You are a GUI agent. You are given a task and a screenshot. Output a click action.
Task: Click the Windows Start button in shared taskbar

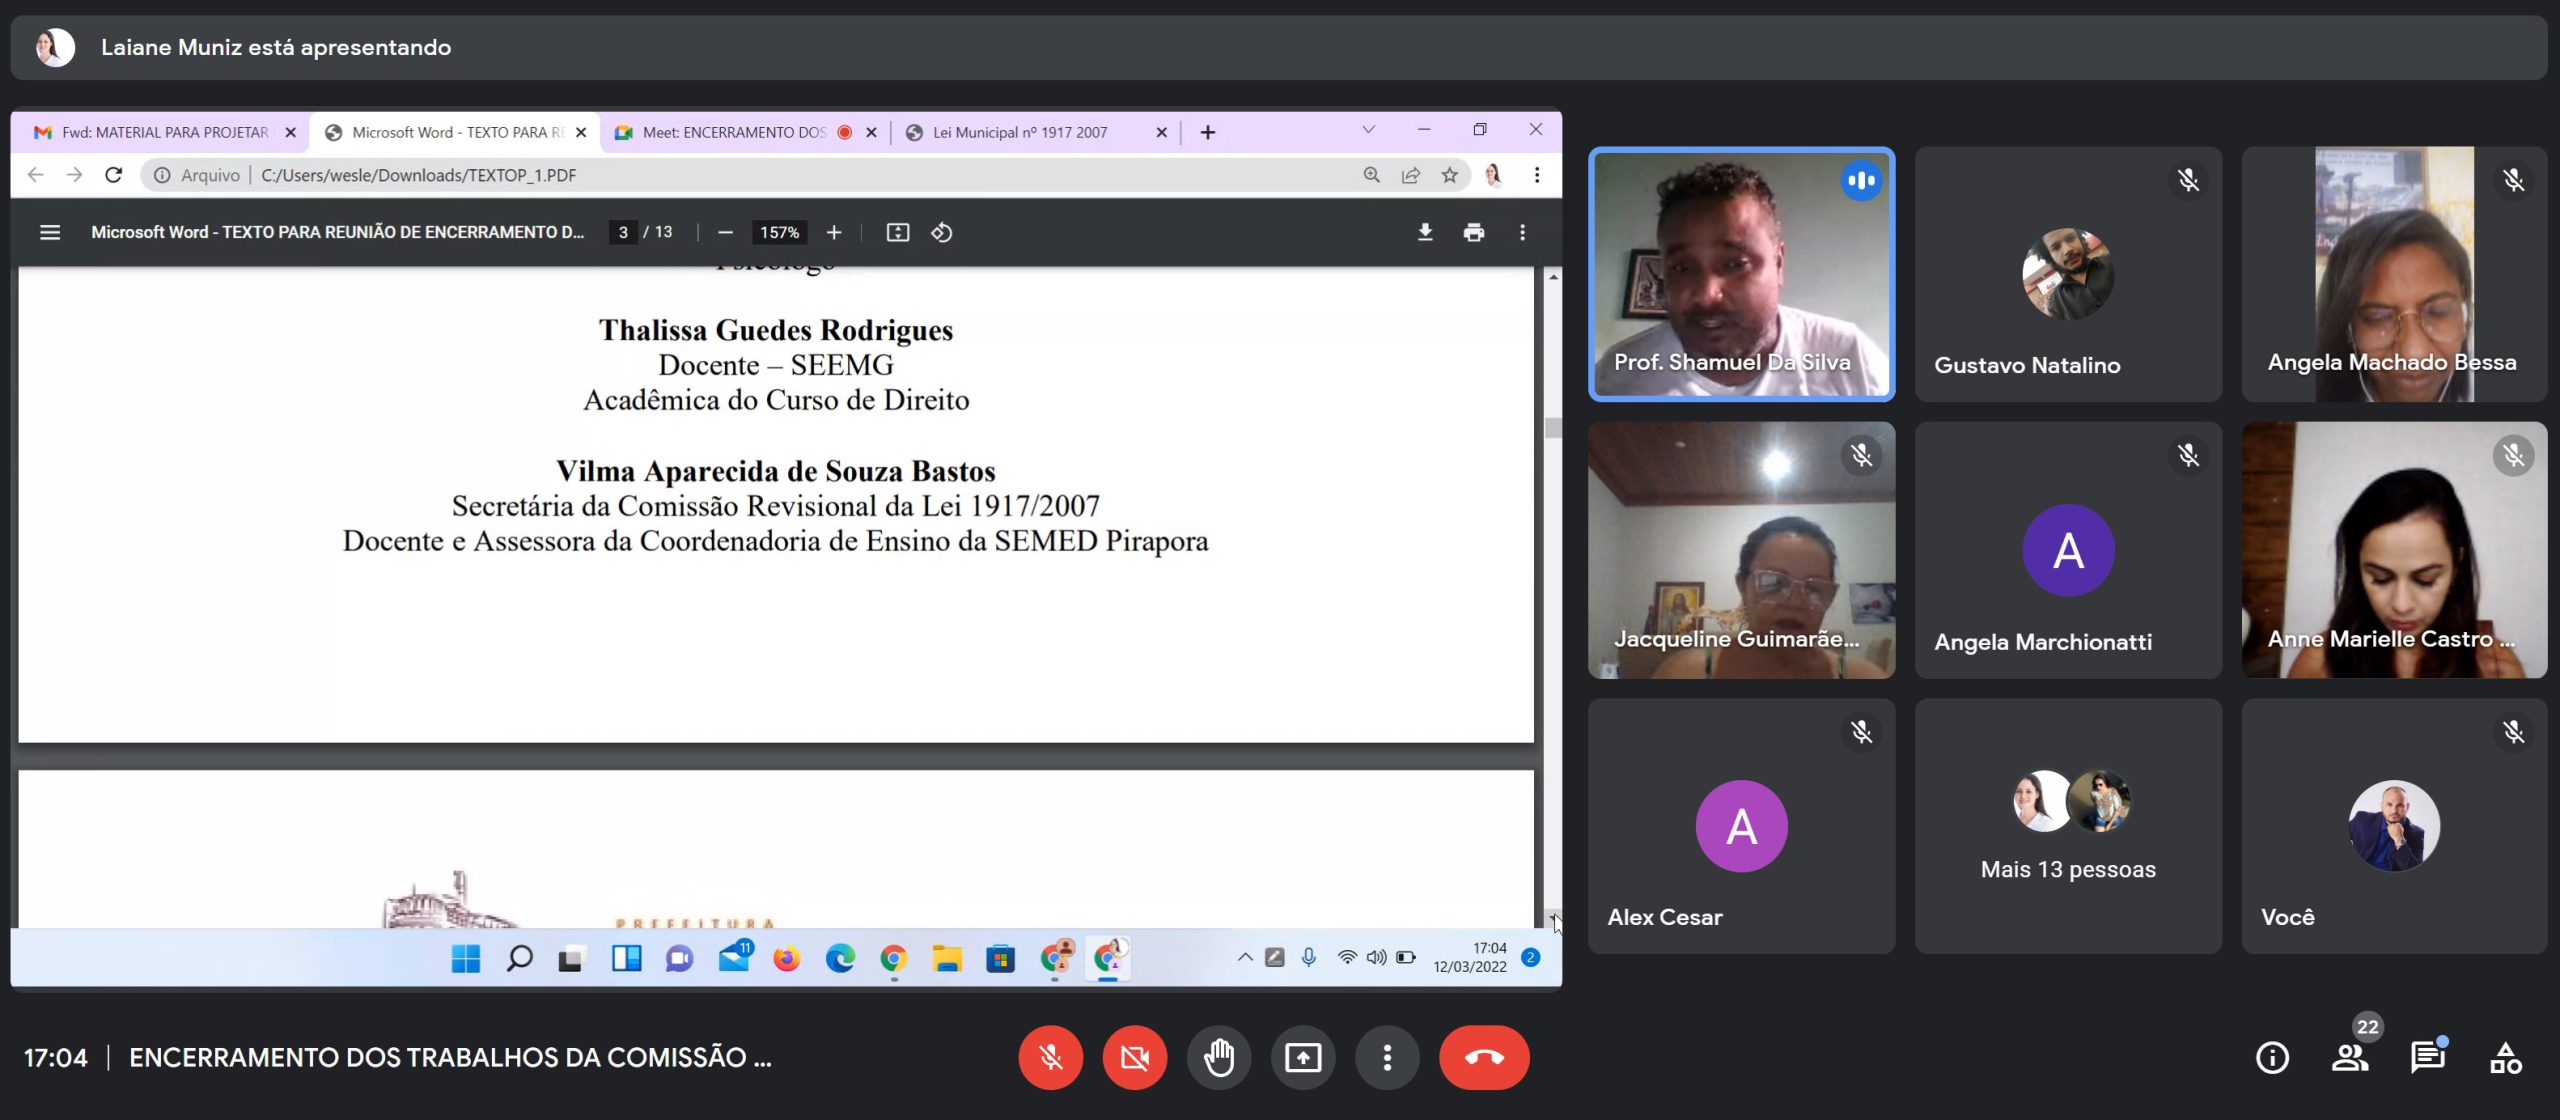pyautogui.click(x=465, y=958)
